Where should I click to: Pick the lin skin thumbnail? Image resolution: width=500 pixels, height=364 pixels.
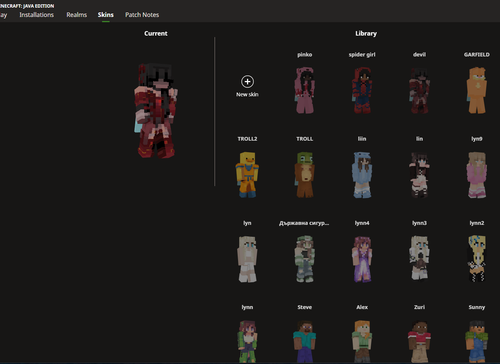(419, 175)
